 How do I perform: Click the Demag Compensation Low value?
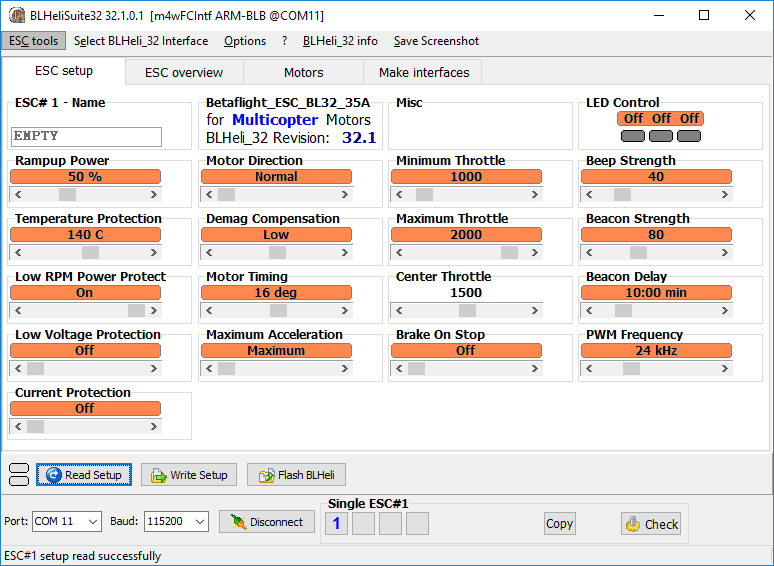click(276, 234)
